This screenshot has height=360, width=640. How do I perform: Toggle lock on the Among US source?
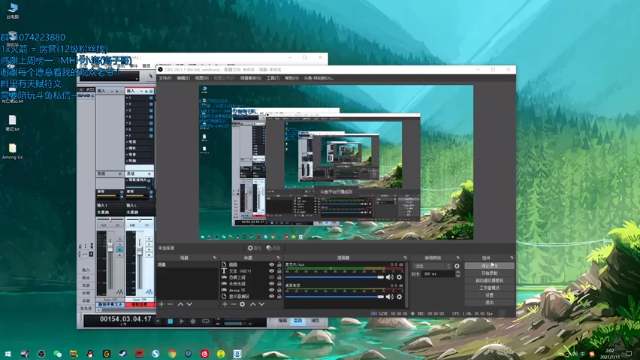pyautogui.click(x=279, y=290)
